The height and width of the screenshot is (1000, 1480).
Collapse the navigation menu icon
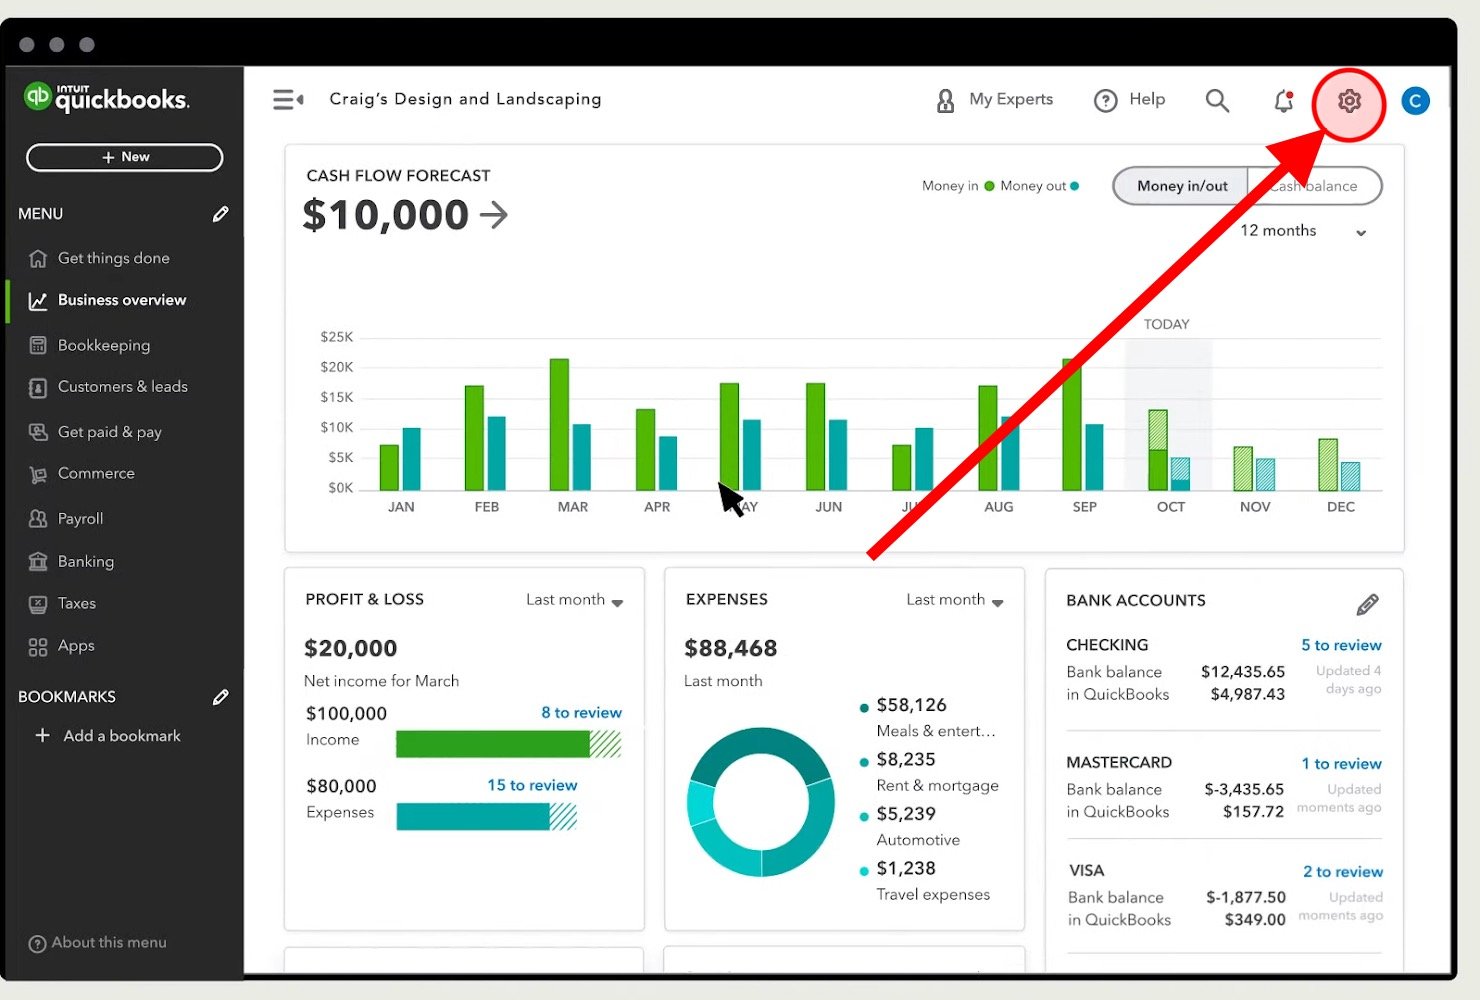pos(288,100)
